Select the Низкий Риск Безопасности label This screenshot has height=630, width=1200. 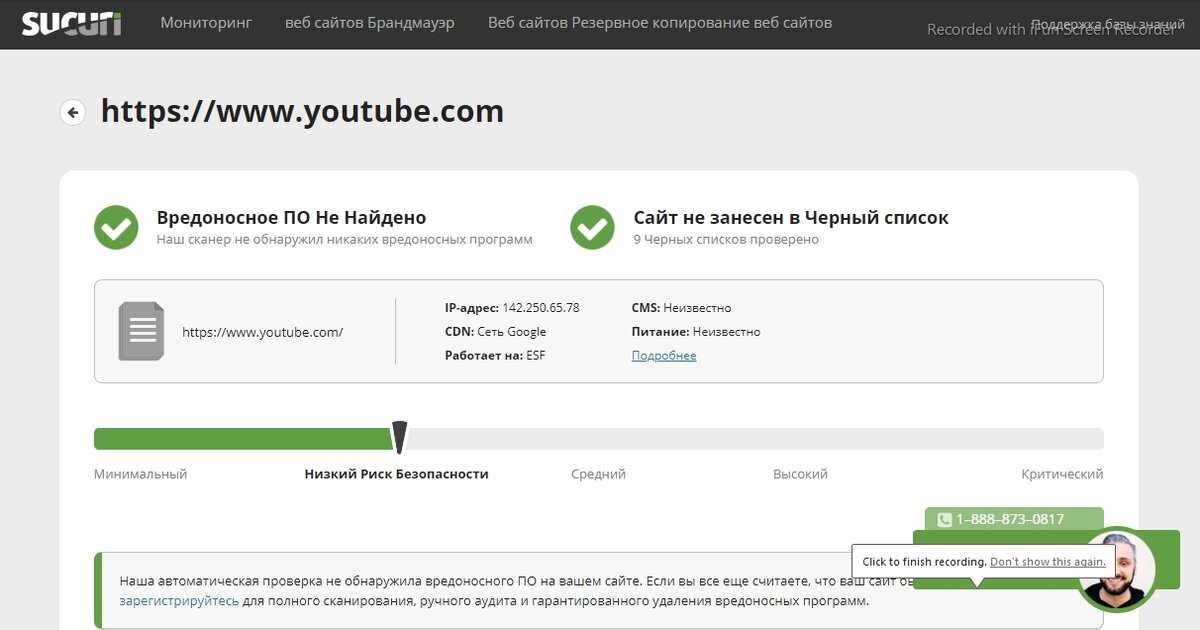(x=396, y=474)
